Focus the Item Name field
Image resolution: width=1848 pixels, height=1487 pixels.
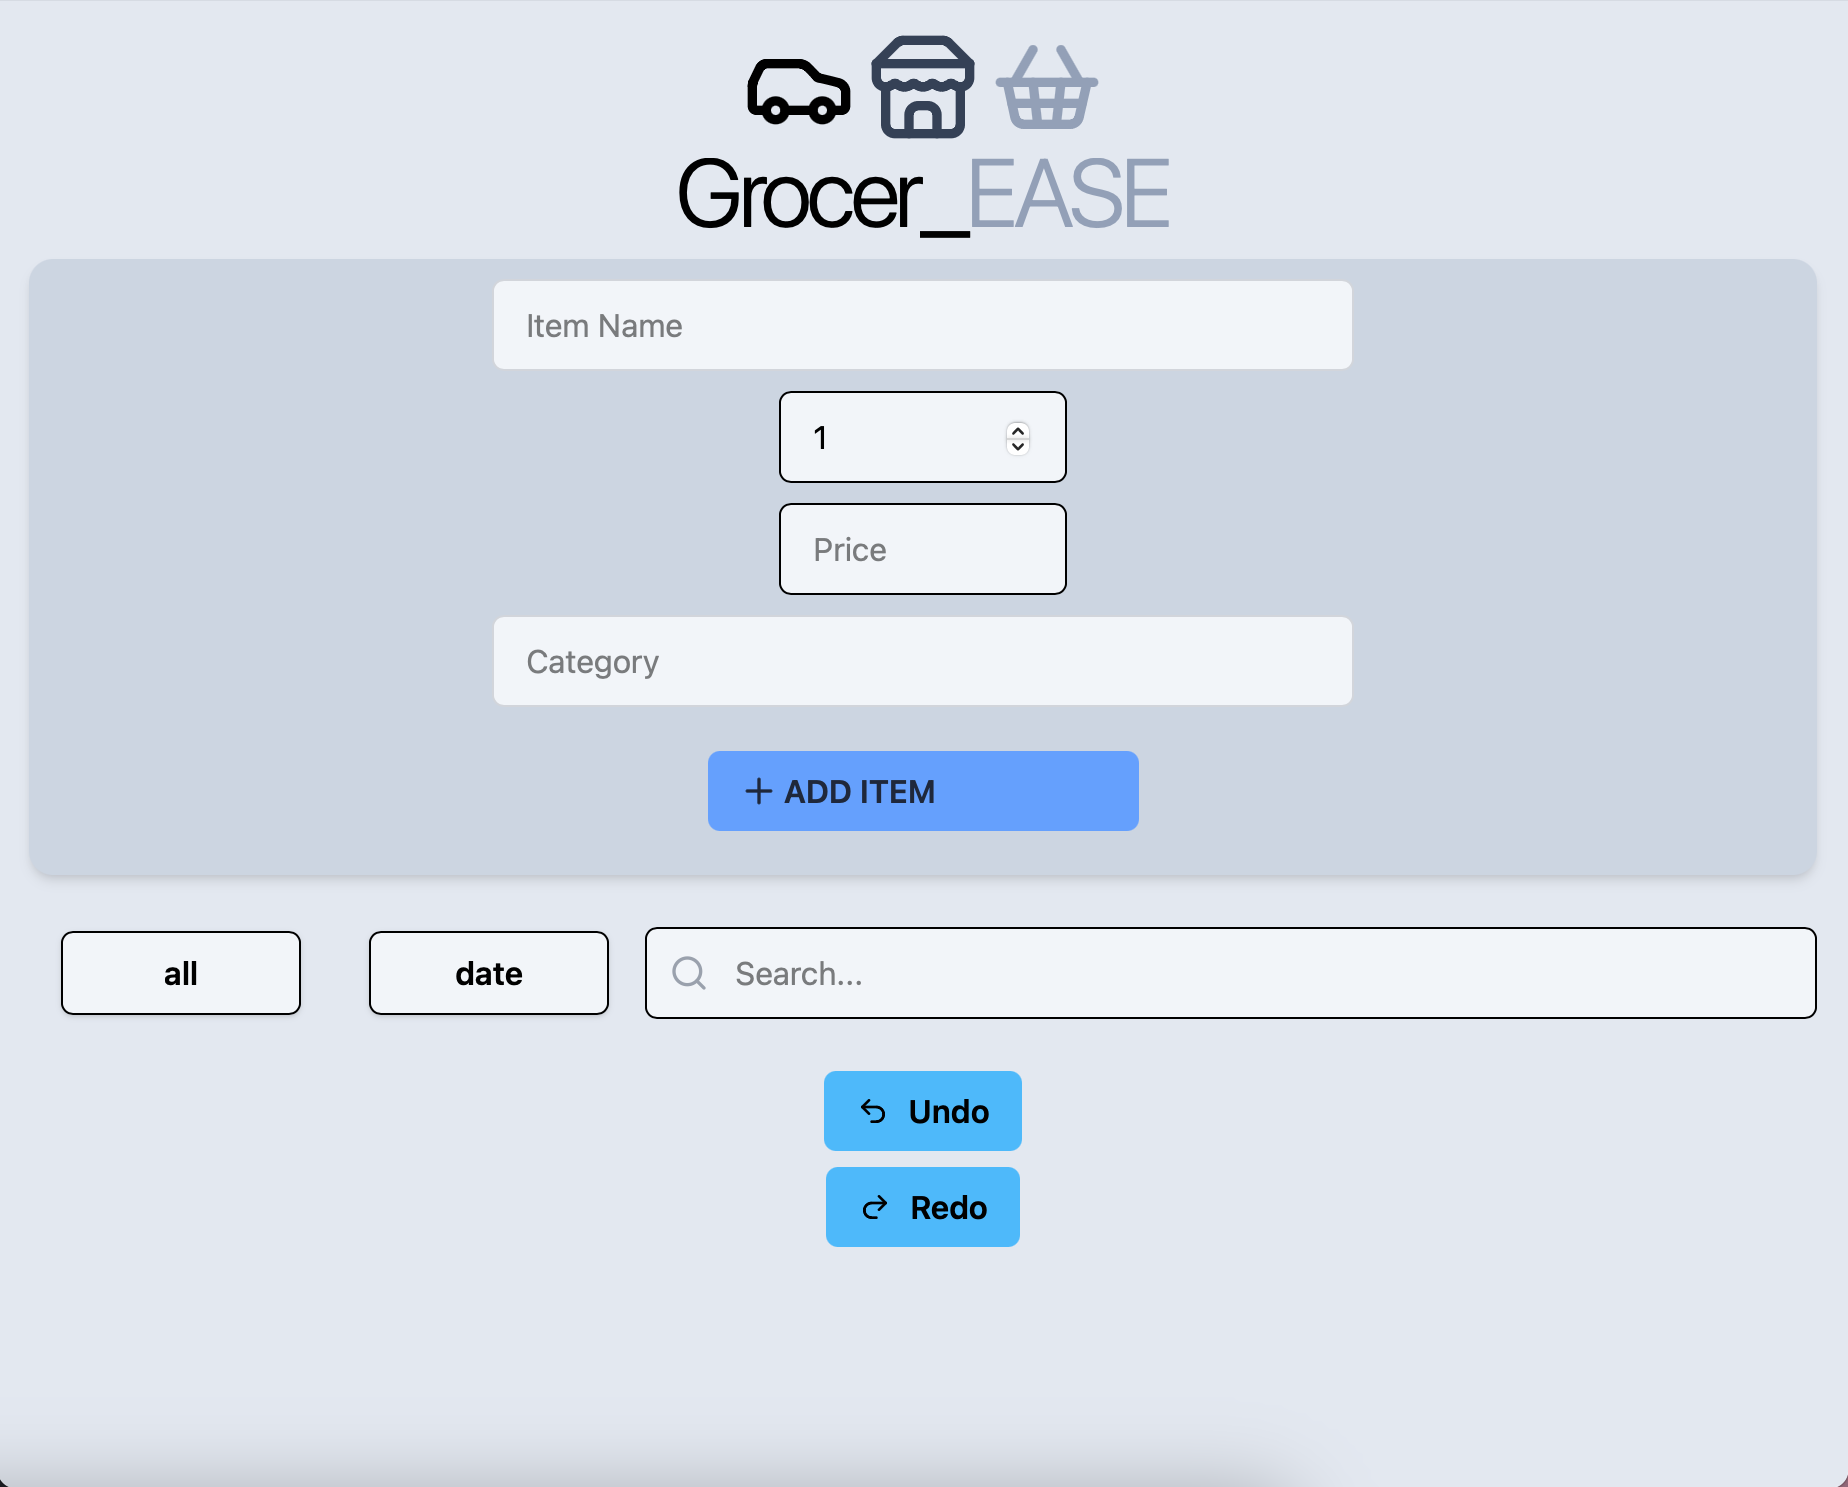922,326
